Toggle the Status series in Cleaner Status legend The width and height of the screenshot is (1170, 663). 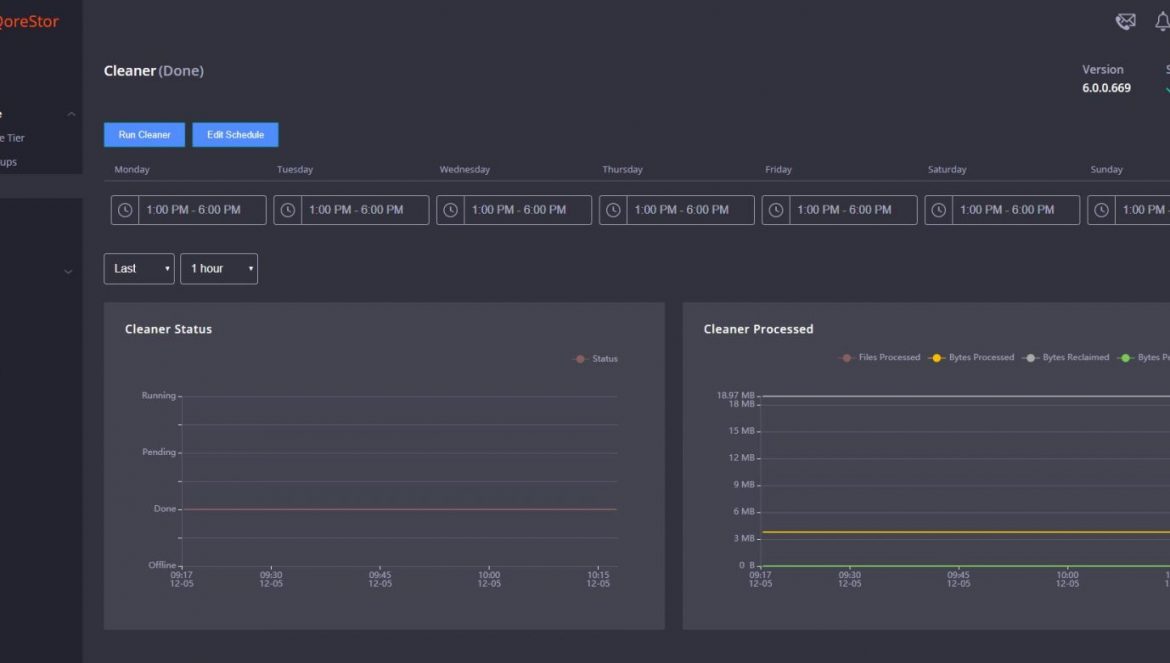(x=596, y=359)
